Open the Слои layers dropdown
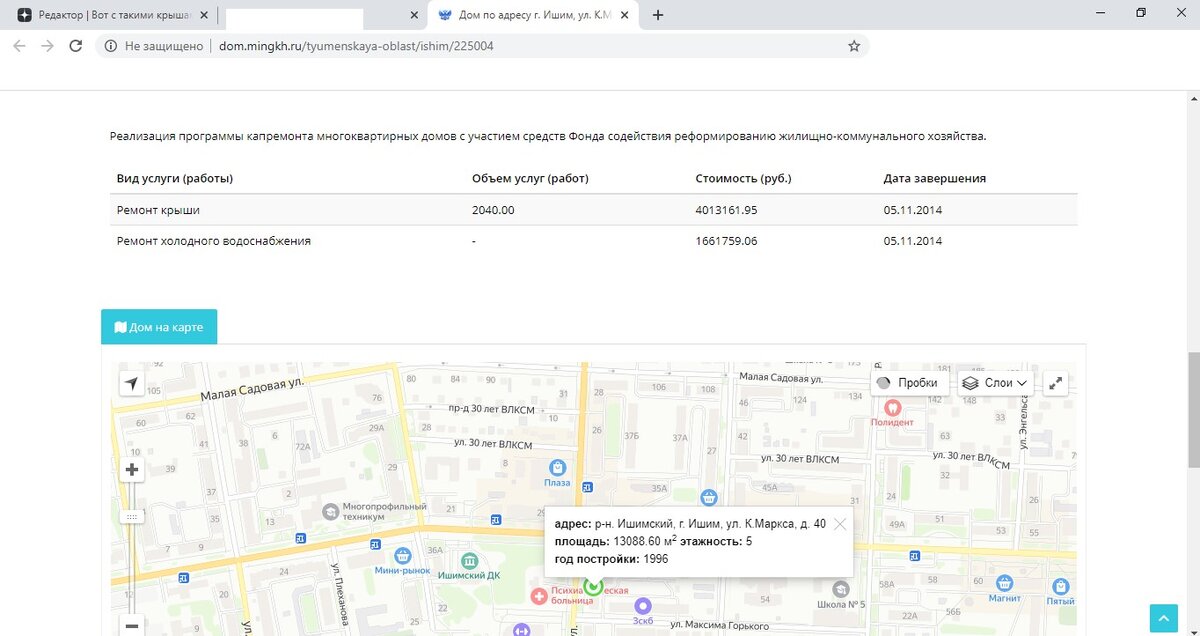 [994, 382]
